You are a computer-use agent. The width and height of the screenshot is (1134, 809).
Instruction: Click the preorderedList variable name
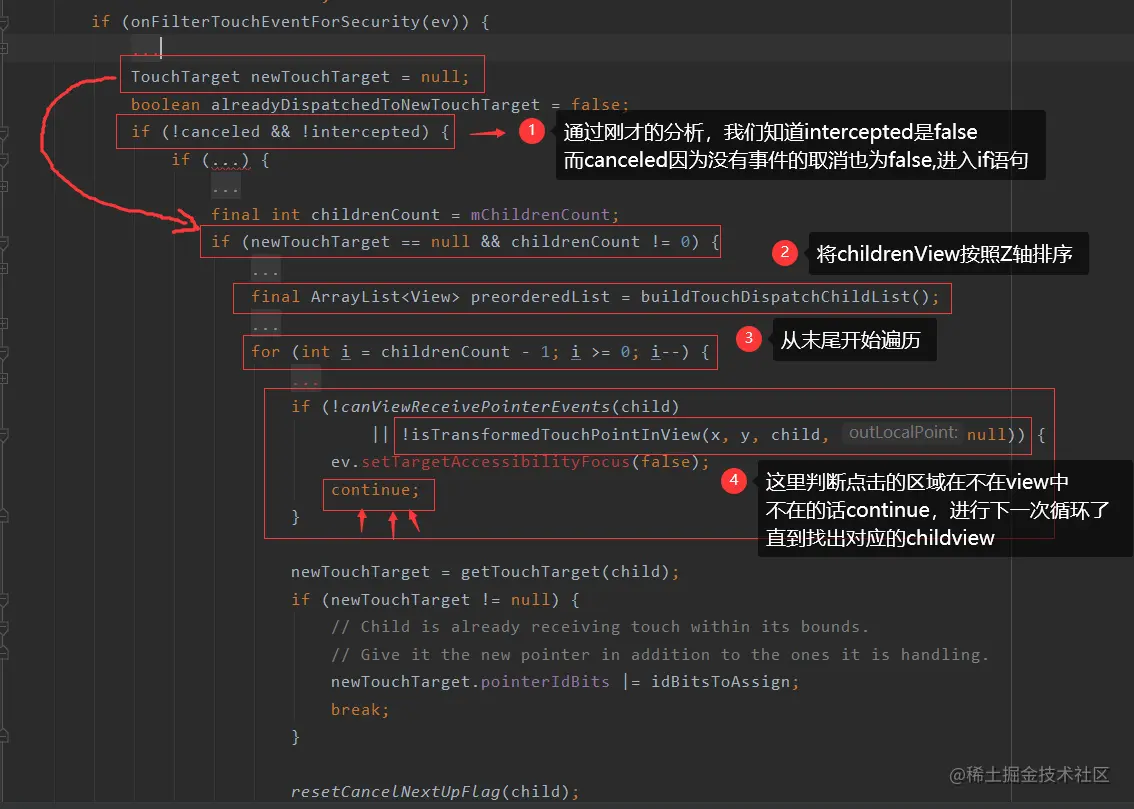coord(540,297)
